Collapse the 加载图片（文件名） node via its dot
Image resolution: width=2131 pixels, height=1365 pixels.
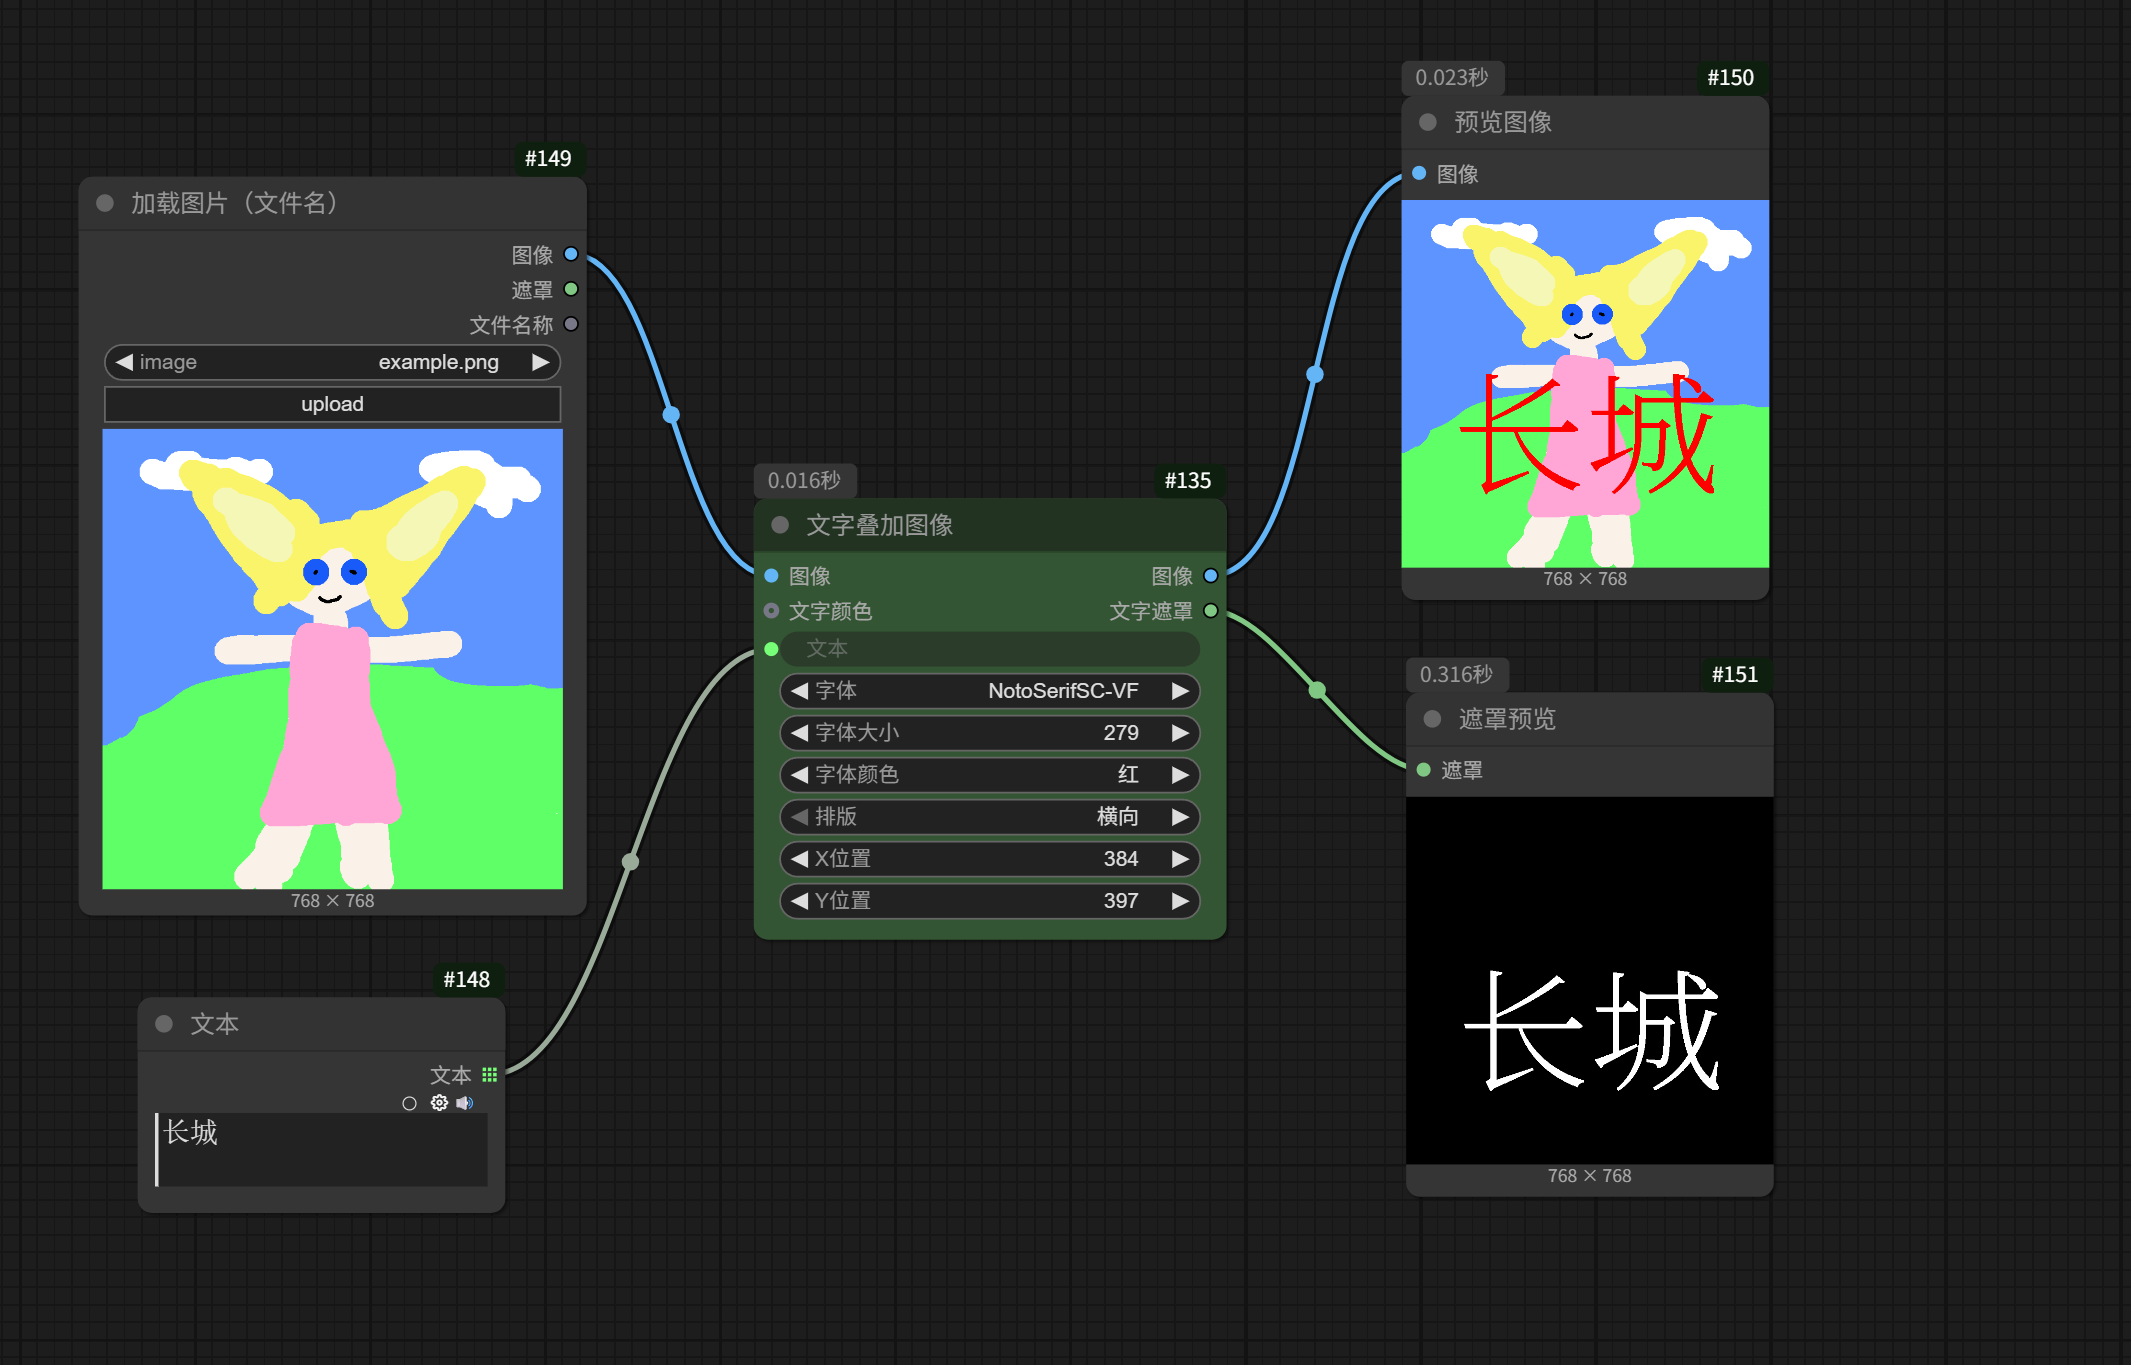click(105, 203)
